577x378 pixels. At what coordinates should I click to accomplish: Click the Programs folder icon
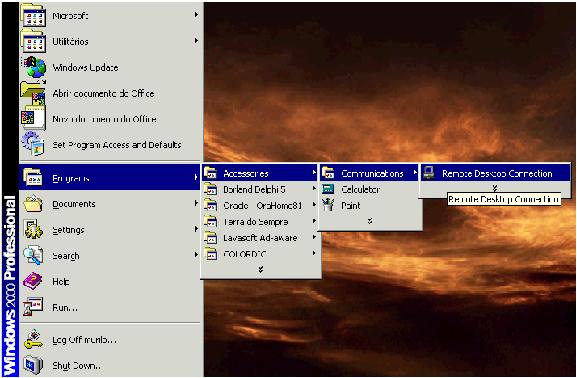pyautogui.click(x=33, y=177)
